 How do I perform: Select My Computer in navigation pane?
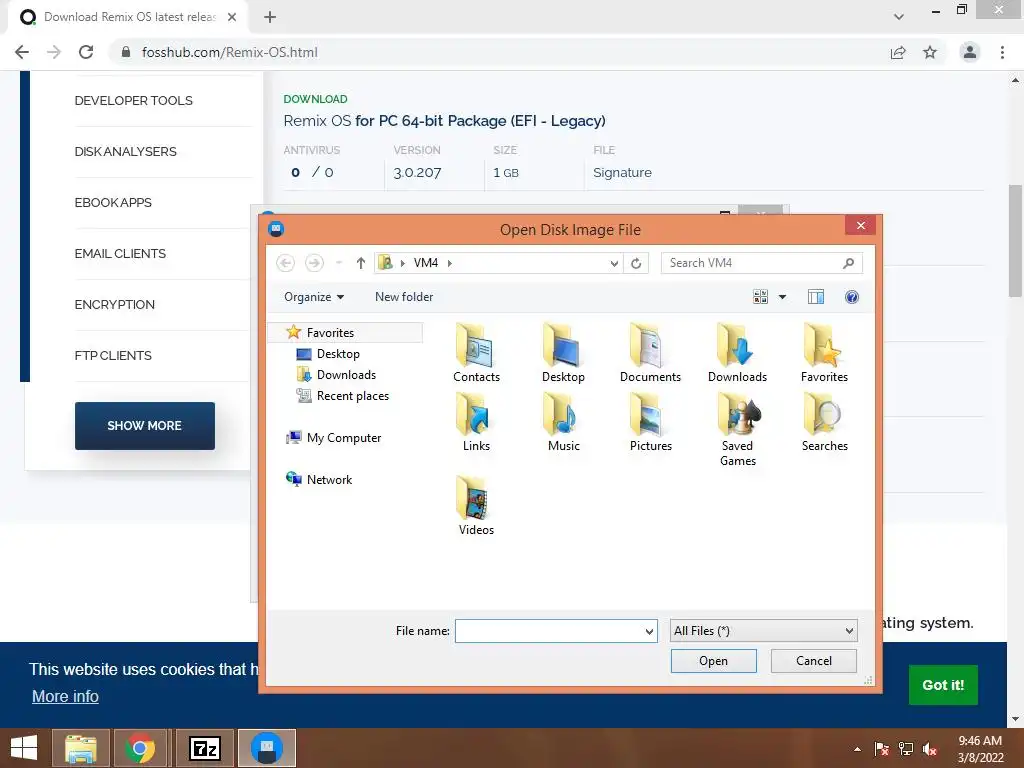point(344,438)
